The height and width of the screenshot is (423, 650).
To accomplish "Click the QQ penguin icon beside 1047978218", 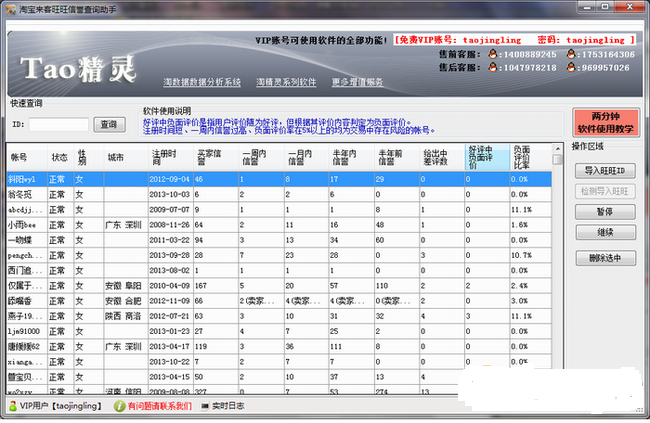I will pyautogui.click(x=492, y=67).
